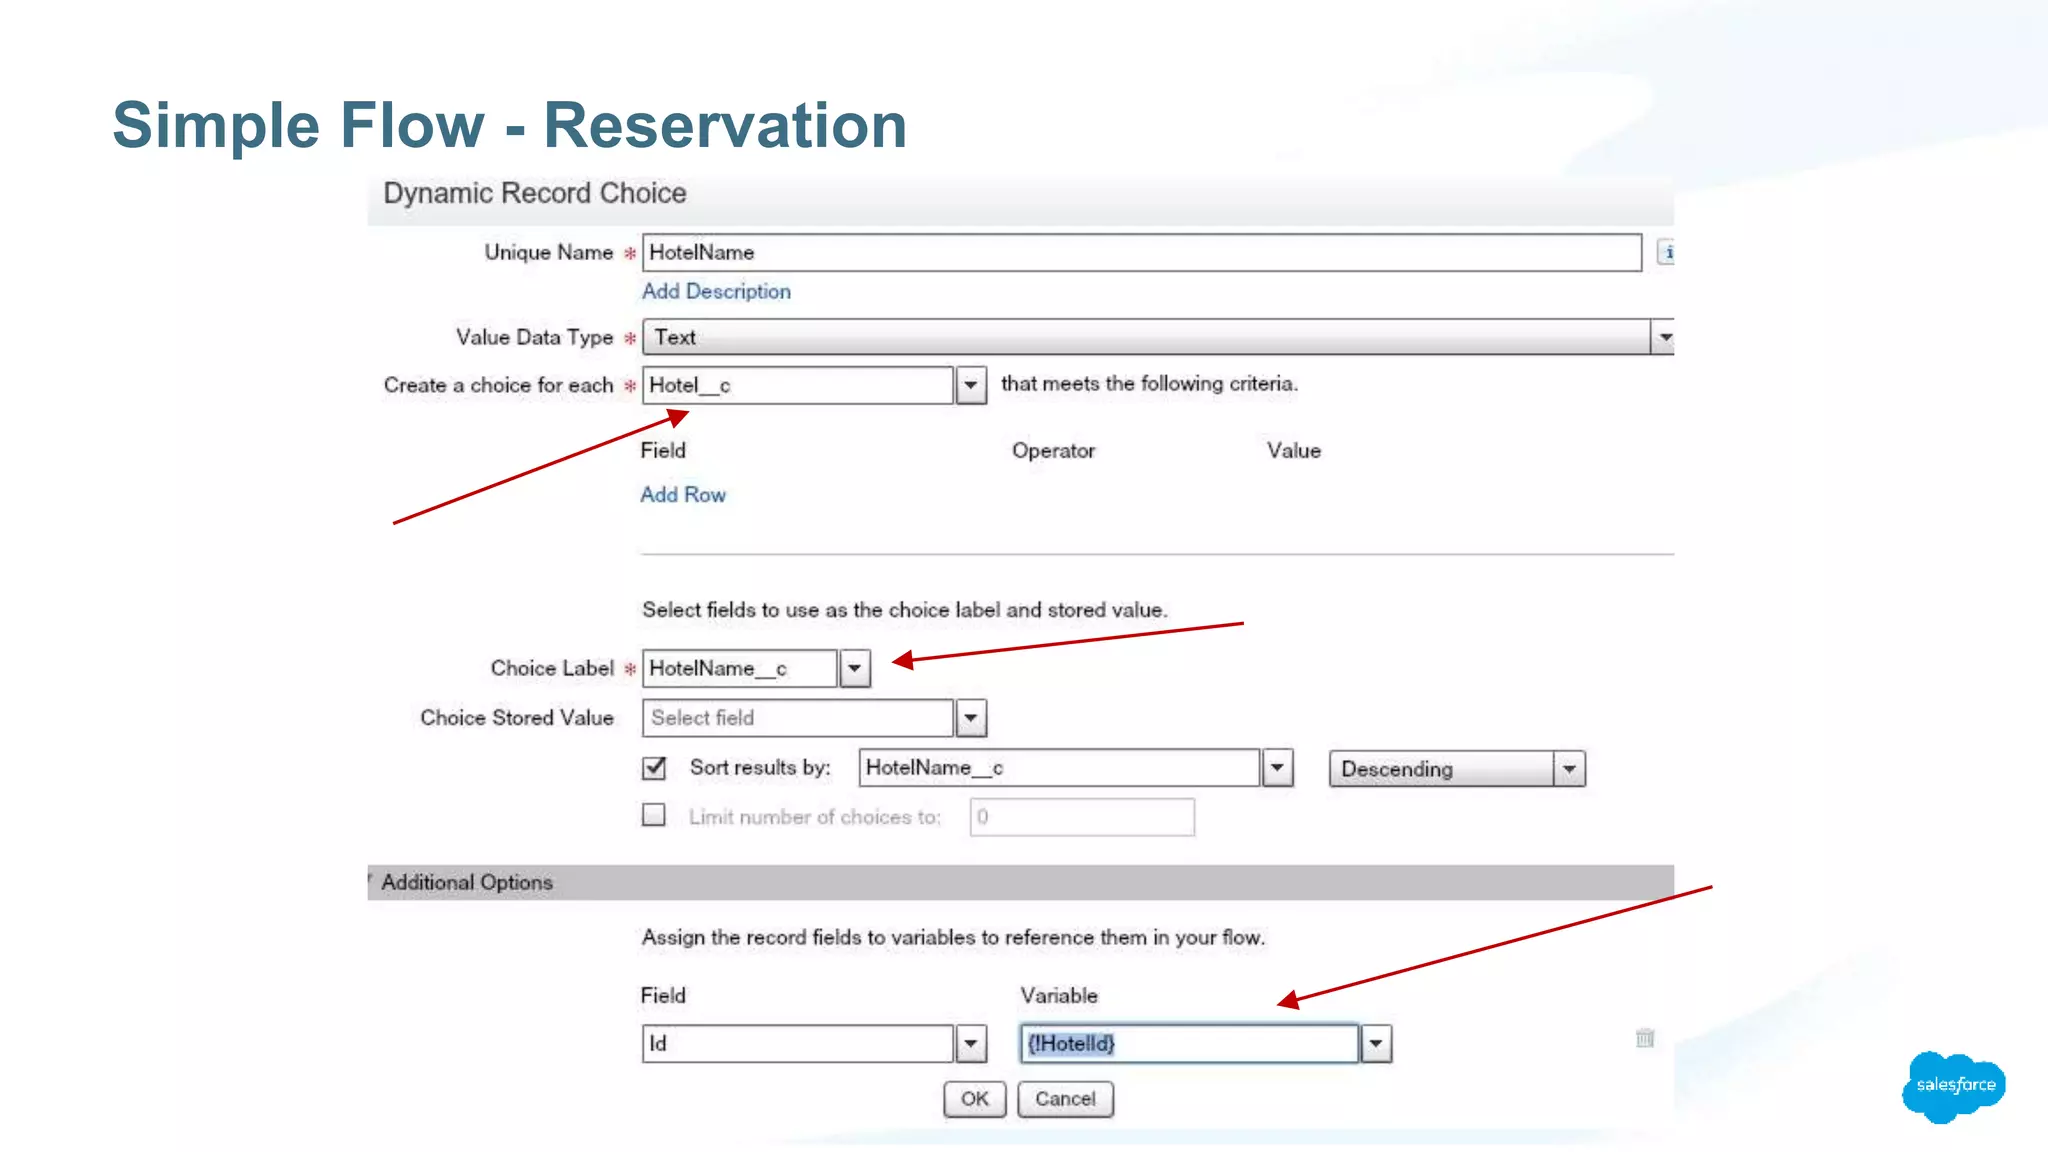Open the Hotel__c object dropdown arrow
Viewport: 2048px width, 1152px height.
[971, 385]
